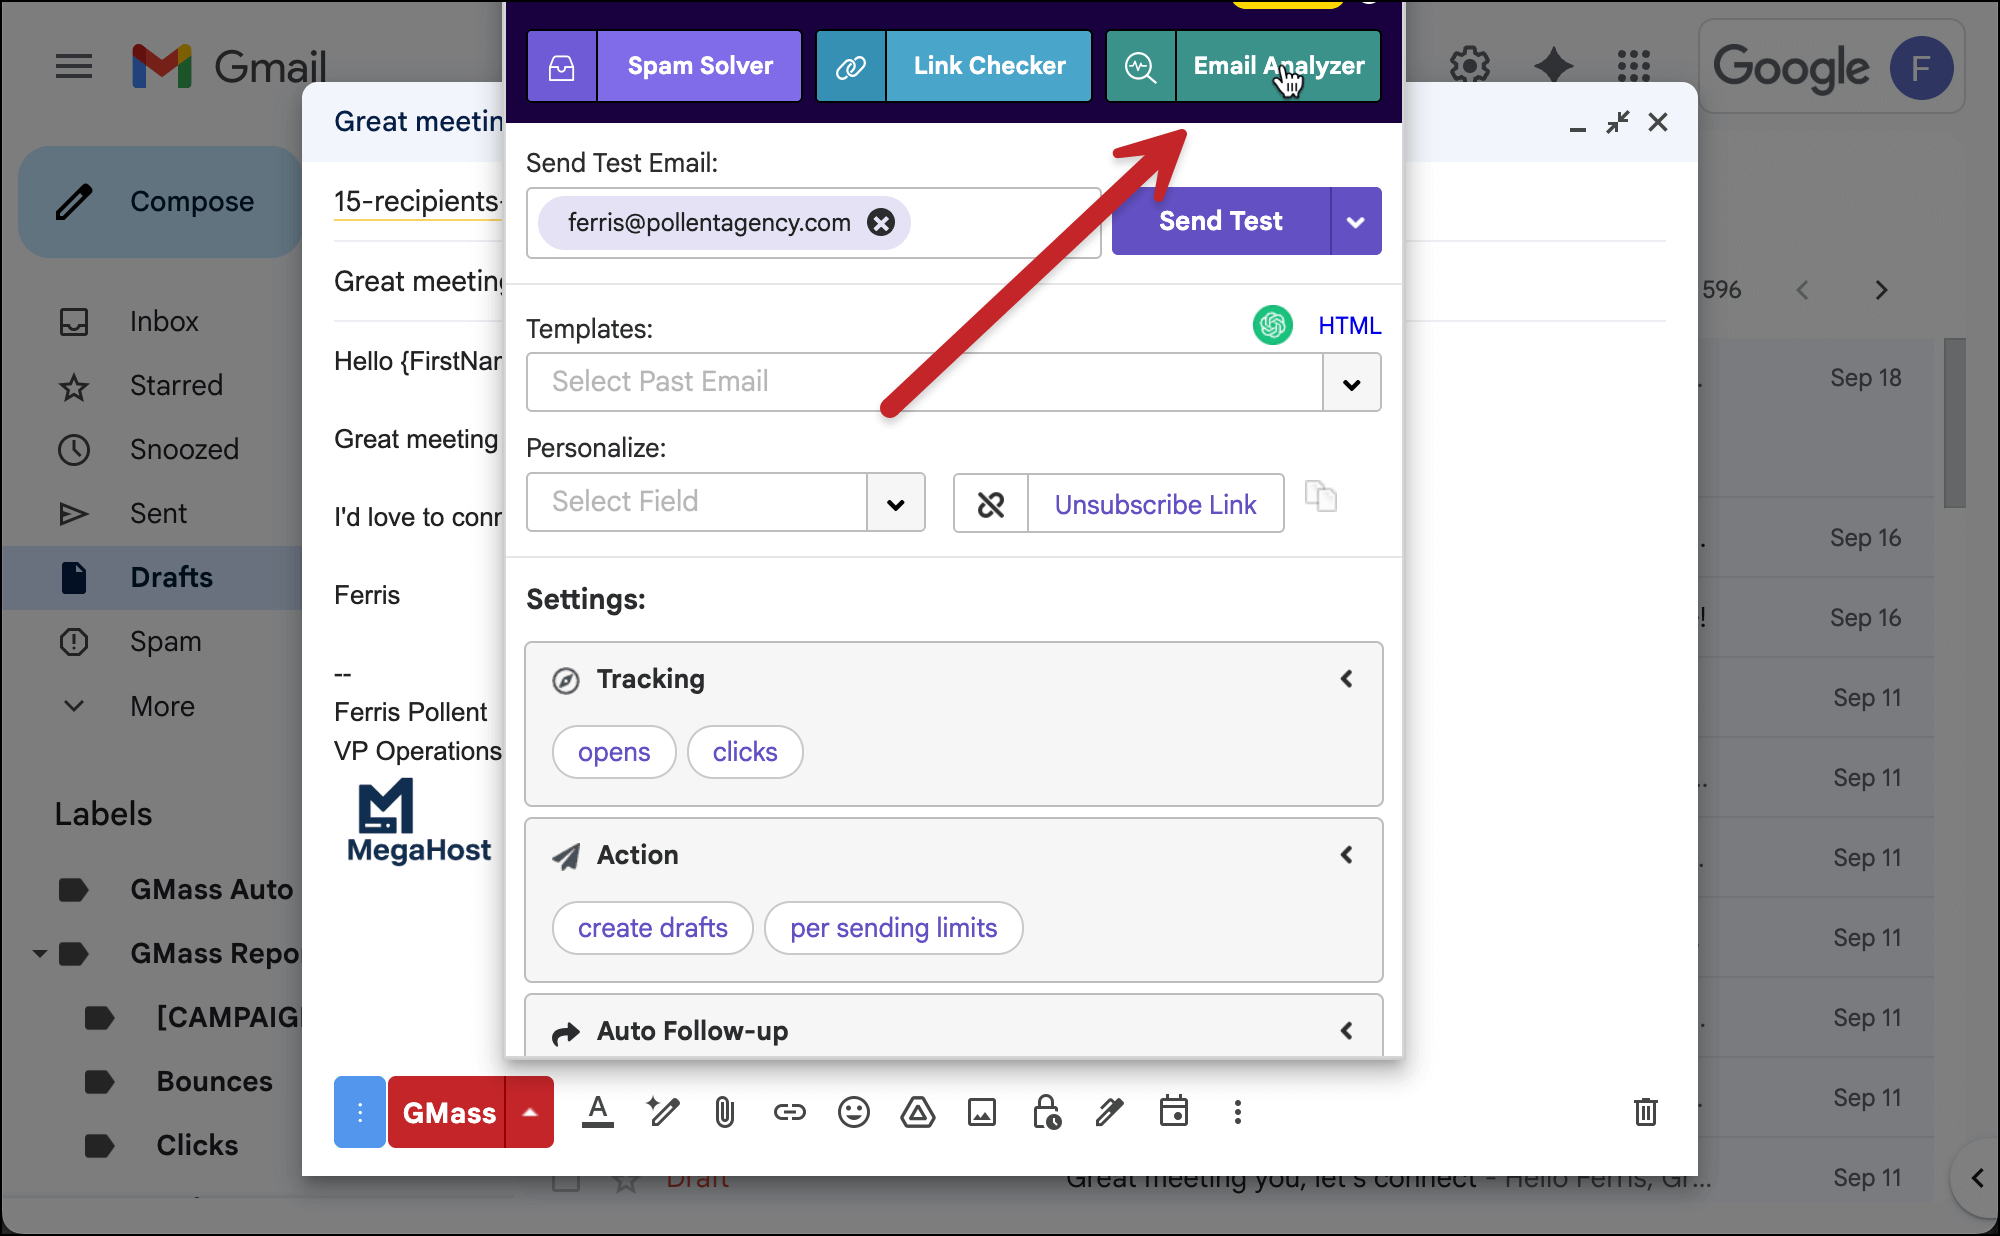The height and width of the screenshot is (1236, 2000).
Task: Attach a file with the paperclip icon
Action: (724, 1112)
